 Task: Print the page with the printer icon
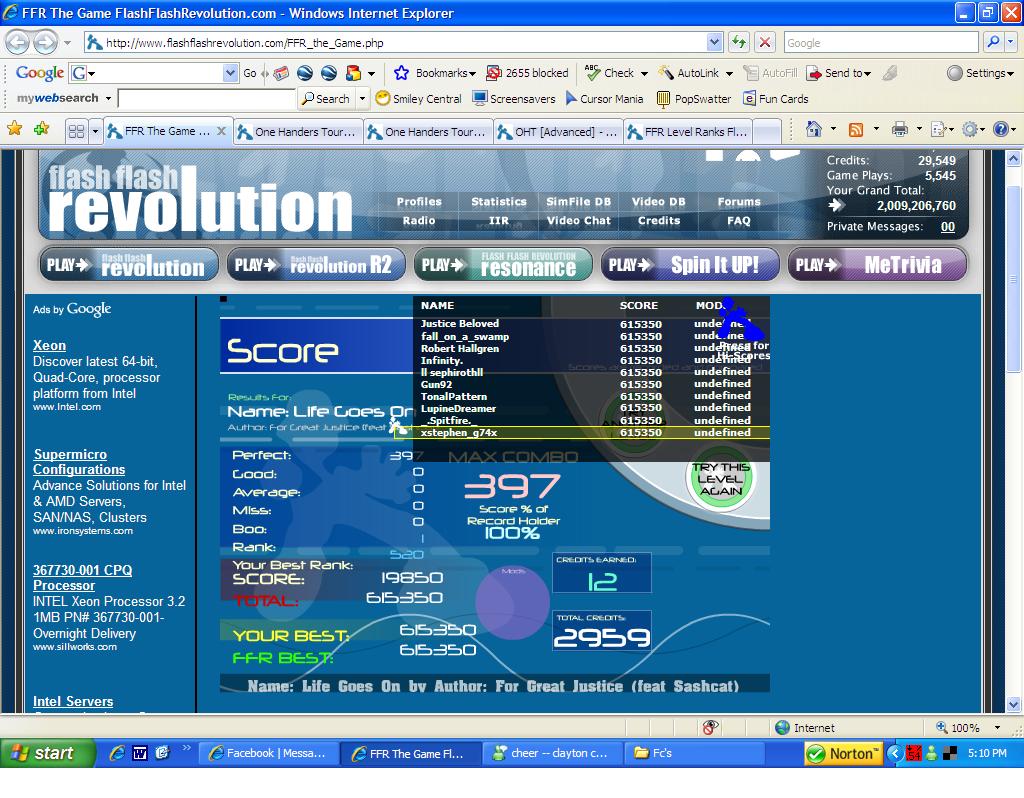(900, 129)
